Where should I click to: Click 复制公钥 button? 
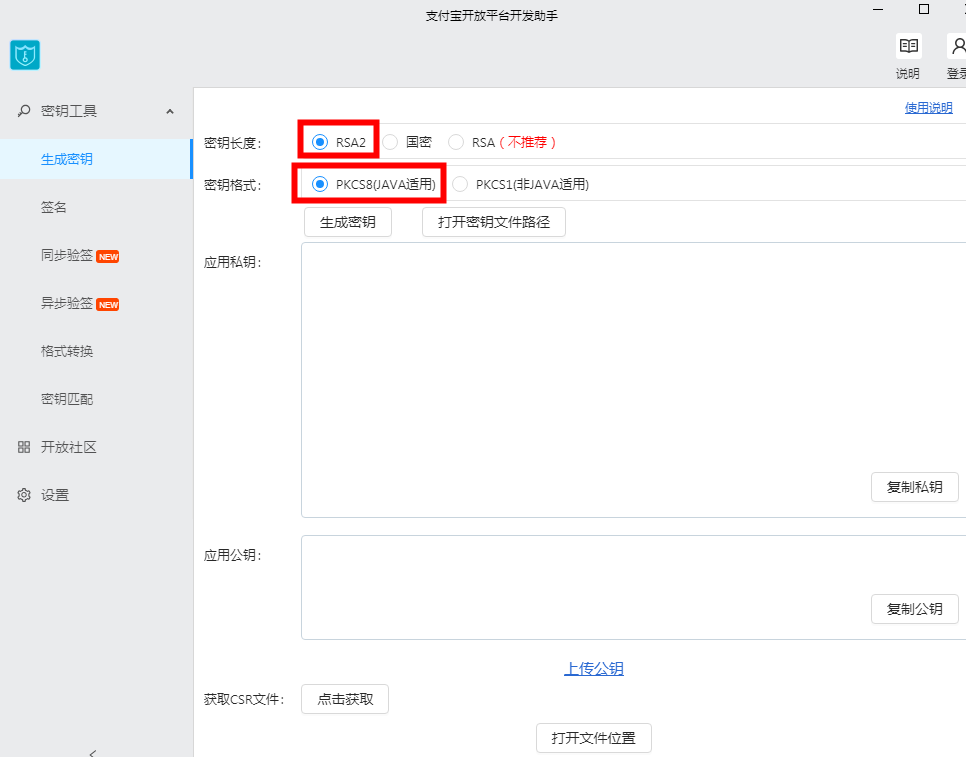coord(914,609)
